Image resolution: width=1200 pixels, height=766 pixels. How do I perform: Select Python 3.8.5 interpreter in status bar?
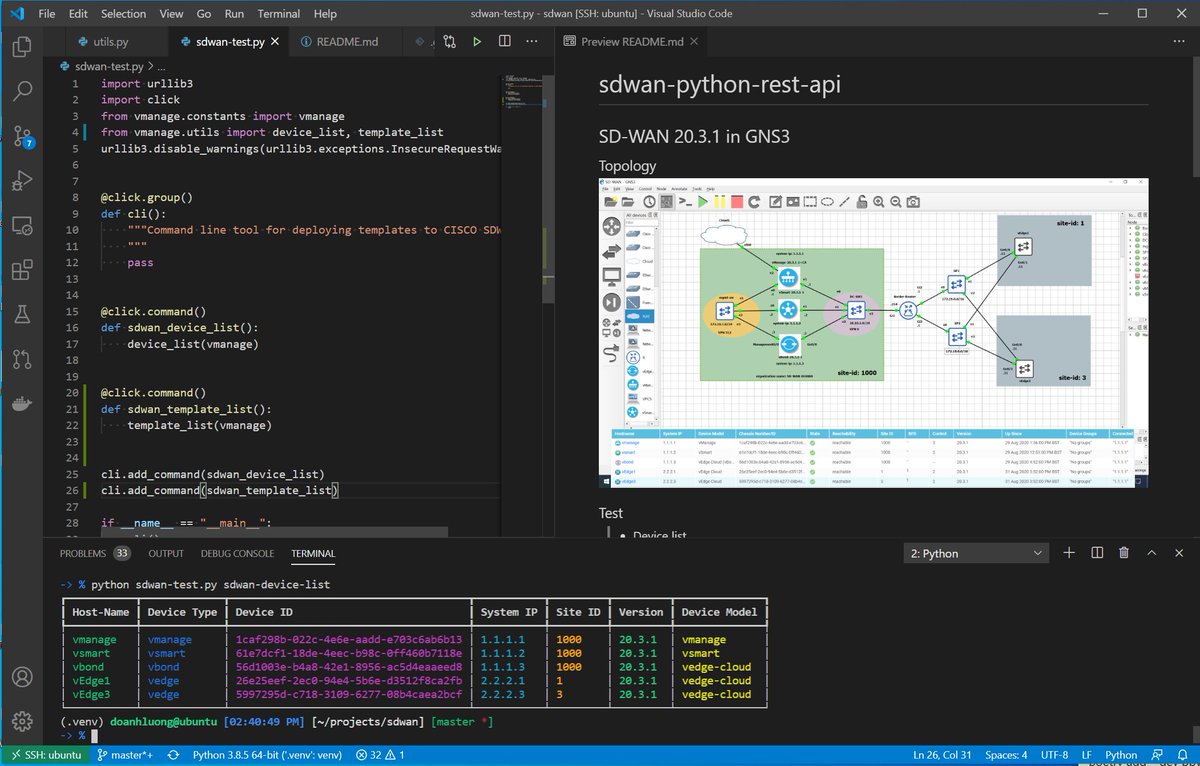266,755
